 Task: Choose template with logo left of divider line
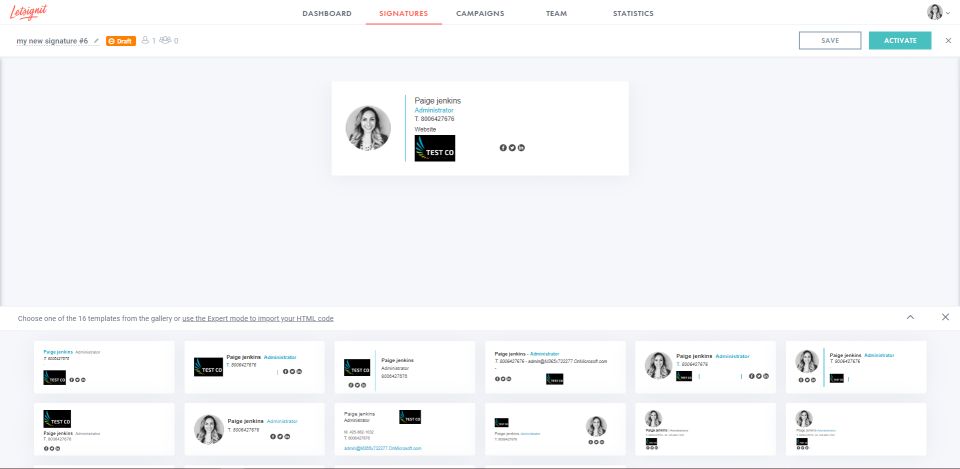point(405,367)
